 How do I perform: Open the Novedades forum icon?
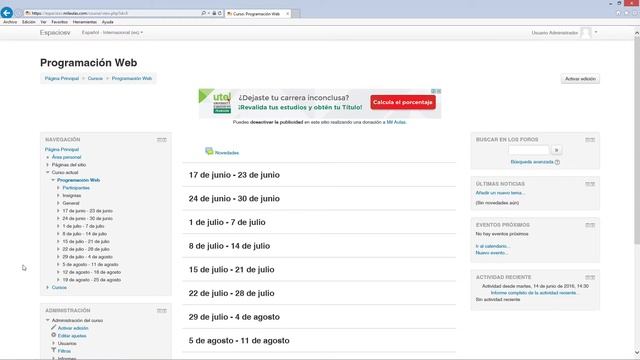[x=209, y=151]
